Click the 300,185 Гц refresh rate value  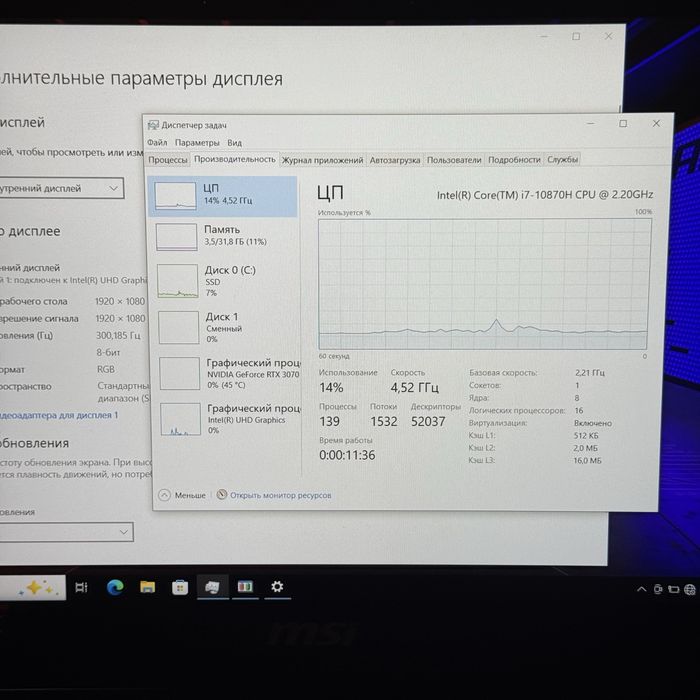point(118,335)
